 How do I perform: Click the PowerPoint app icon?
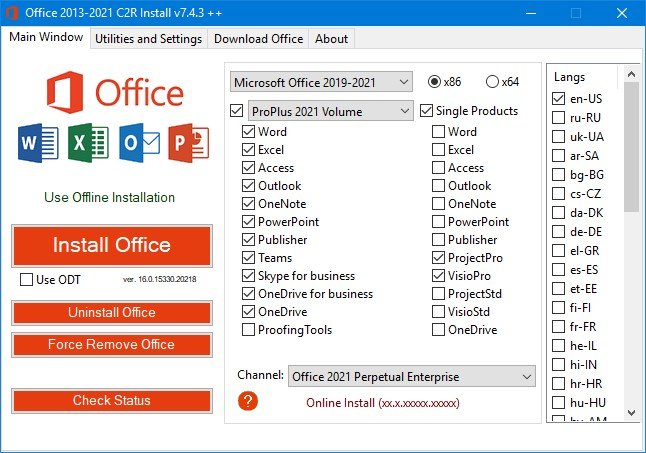[x=189, y=142]
